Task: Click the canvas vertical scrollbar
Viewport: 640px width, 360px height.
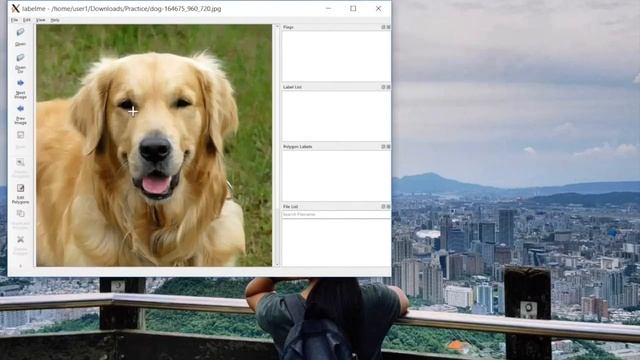Action: pyautogui.click(x=277, y=145)
